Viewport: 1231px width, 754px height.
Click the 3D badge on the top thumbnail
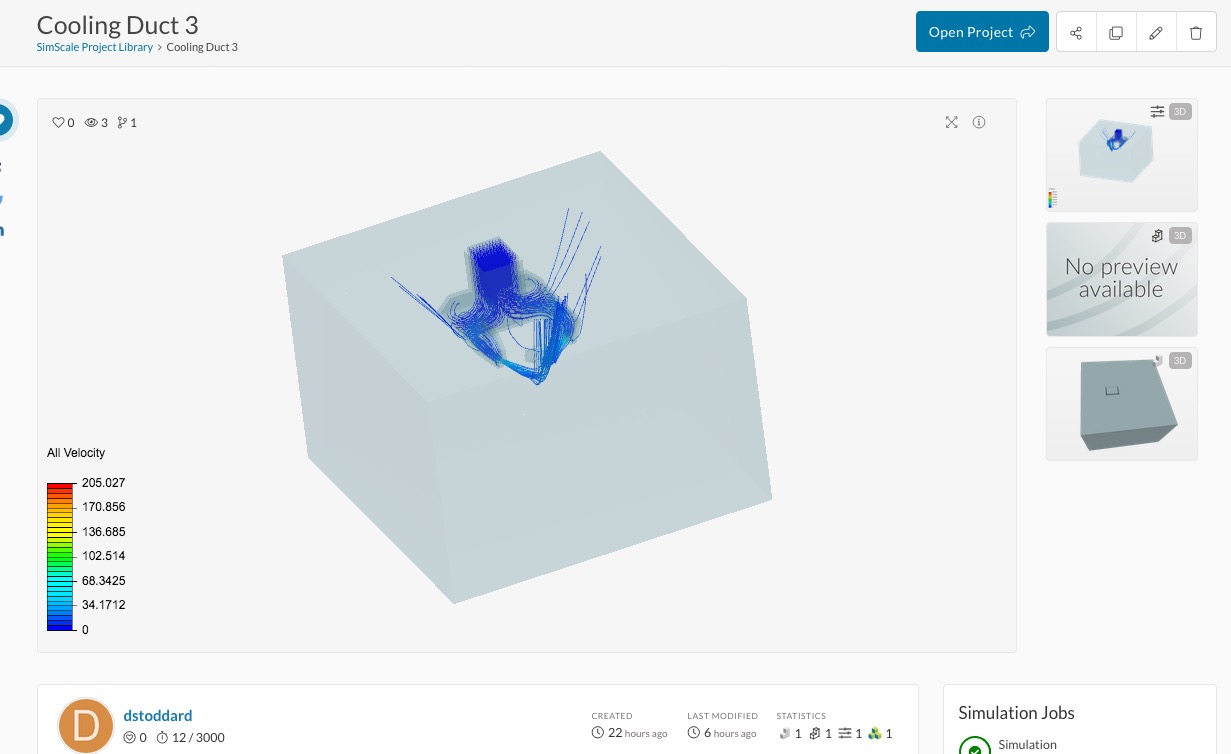click(x=1180, y=111)
